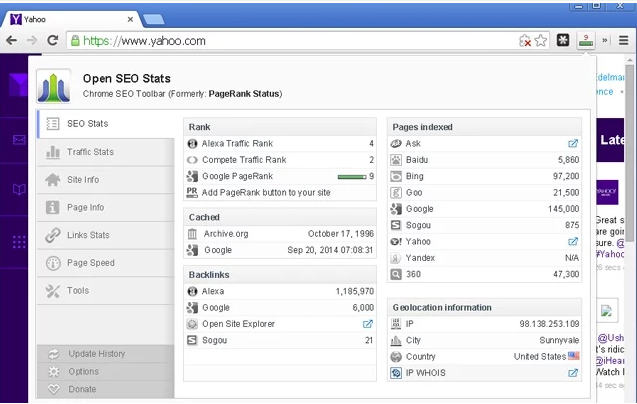This screenshot has height=404, width=637.
Task: Open the Archive.org cached entry
Action: point(280,234)
